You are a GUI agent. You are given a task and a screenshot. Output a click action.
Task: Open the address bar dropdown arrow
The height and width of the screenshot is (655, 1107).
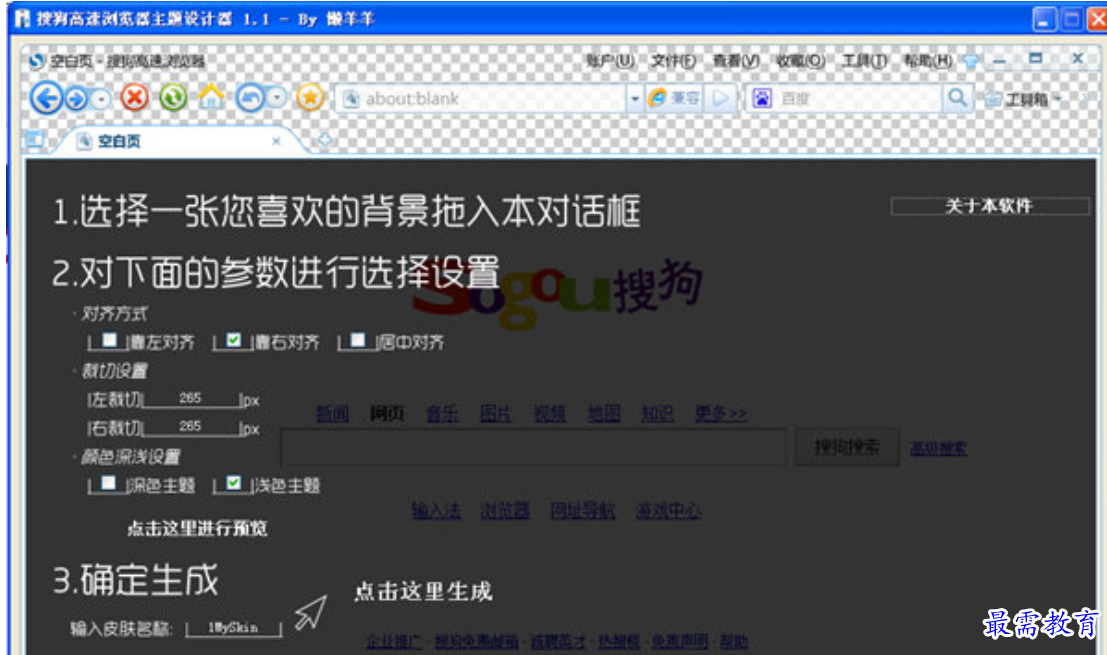coord(634,99)
